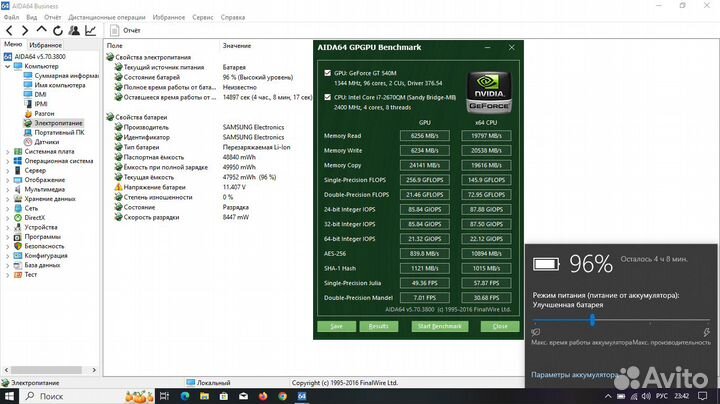The image size is (720, 404).
Task: Click the volume icon in system tray
Action: [646, 396]
